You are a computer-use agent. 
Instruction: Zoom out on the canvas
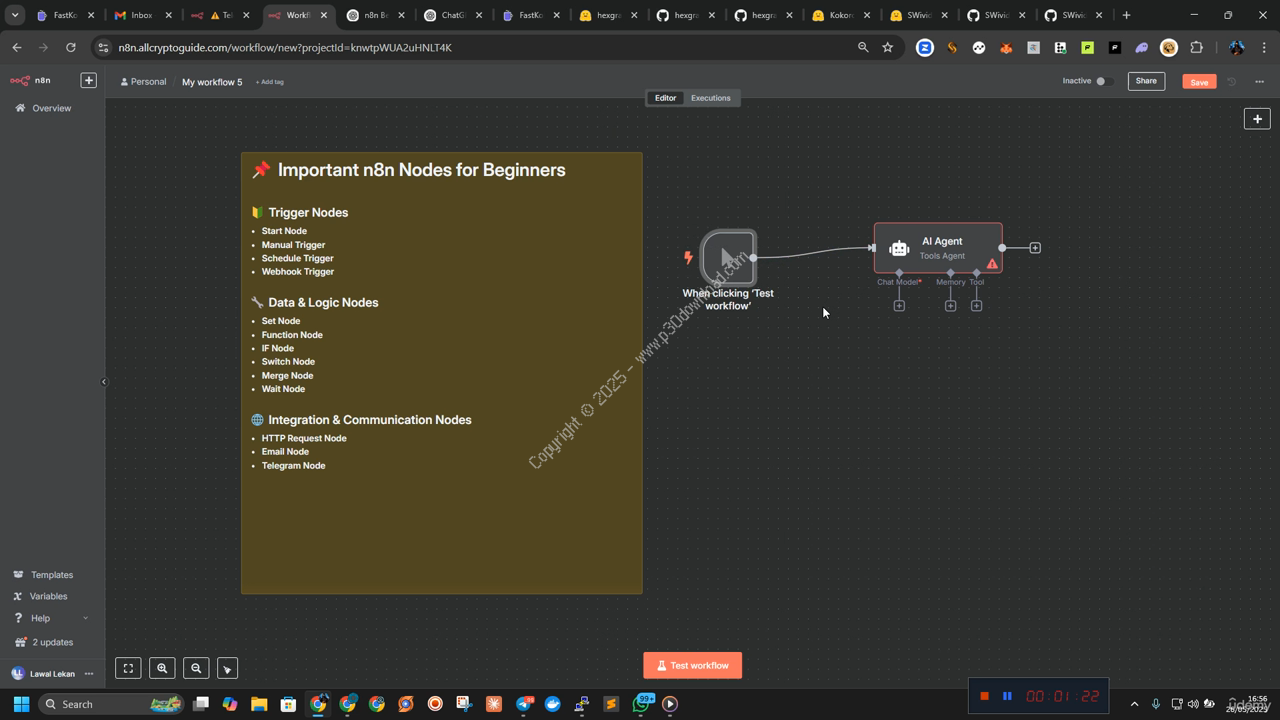point(196,668)
